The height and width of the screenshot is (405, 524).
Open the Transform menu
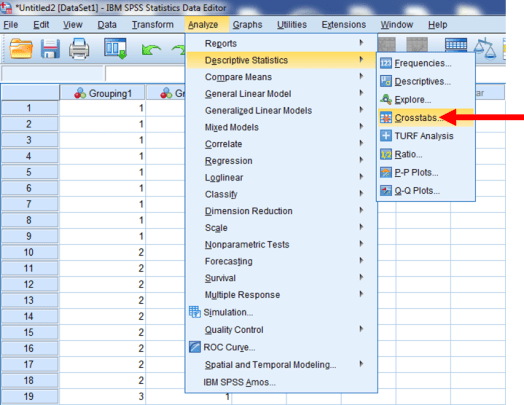coord(153,25)
